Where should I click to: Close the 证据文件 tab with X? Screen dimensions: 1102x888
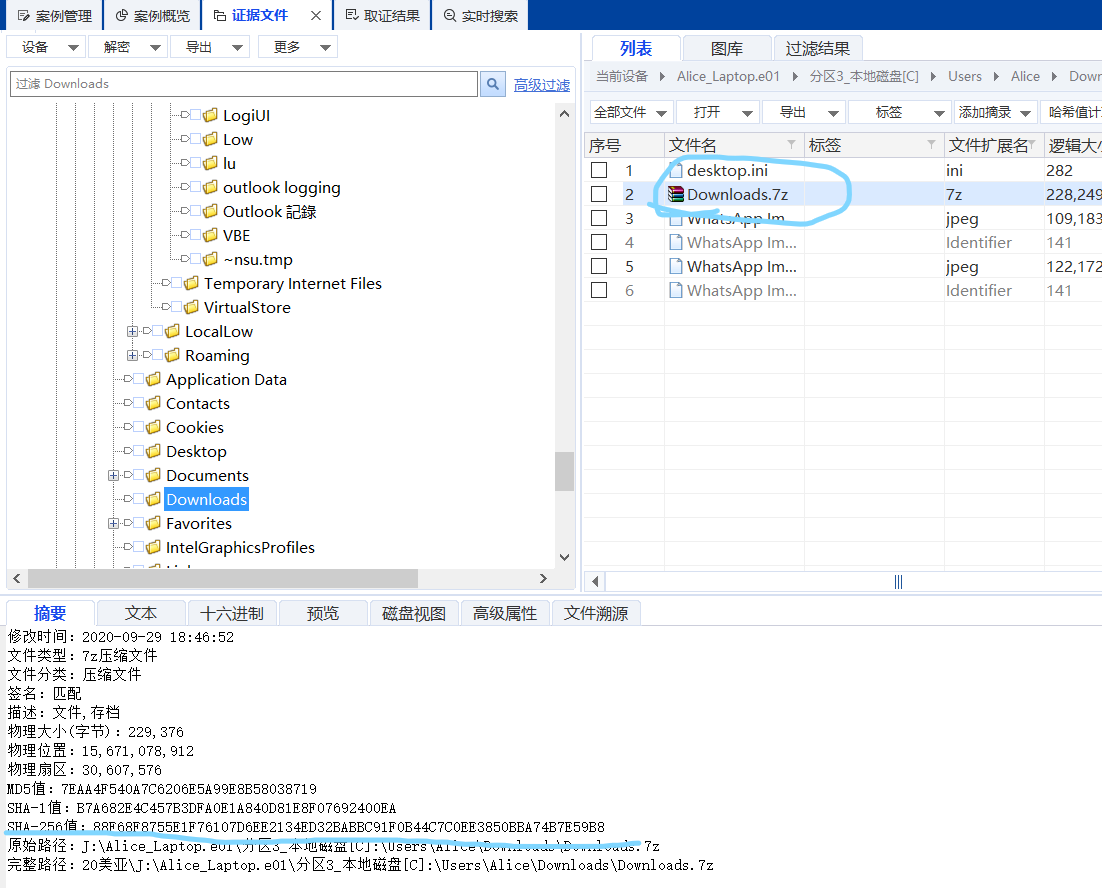coord(316,15)
